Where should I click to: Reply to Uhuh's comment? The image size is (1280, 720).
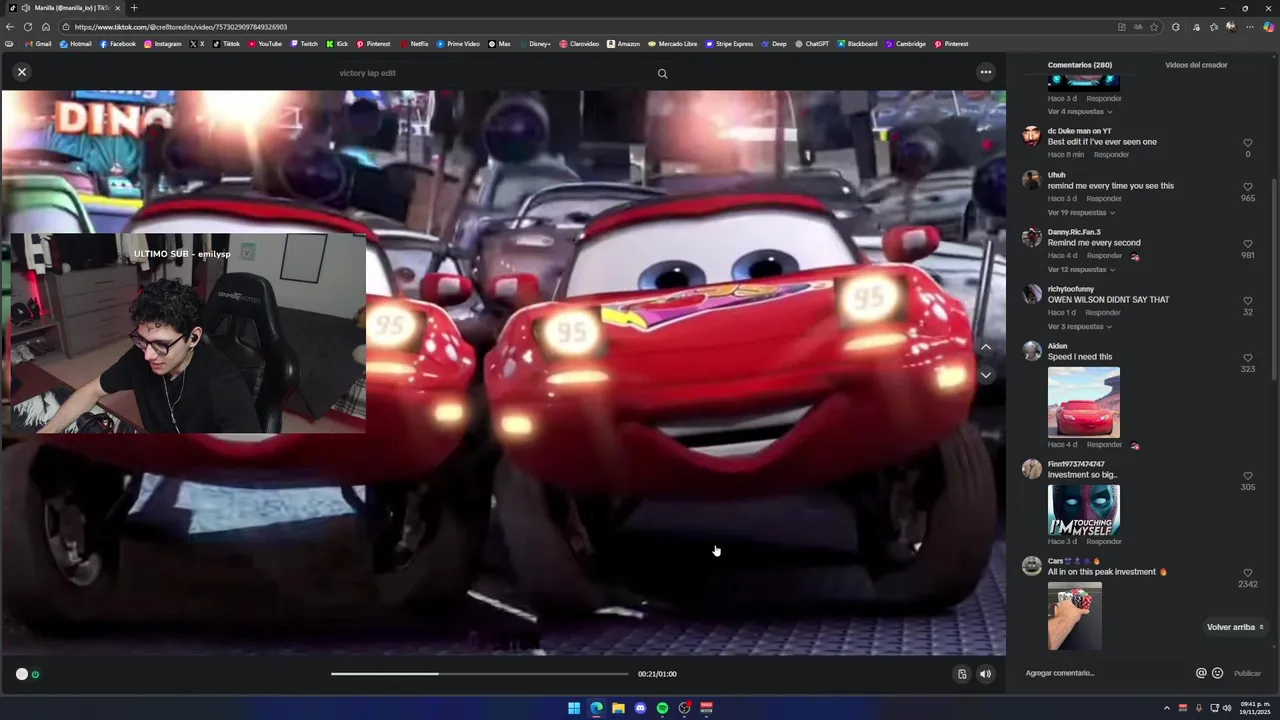[x=1104, y=199]
